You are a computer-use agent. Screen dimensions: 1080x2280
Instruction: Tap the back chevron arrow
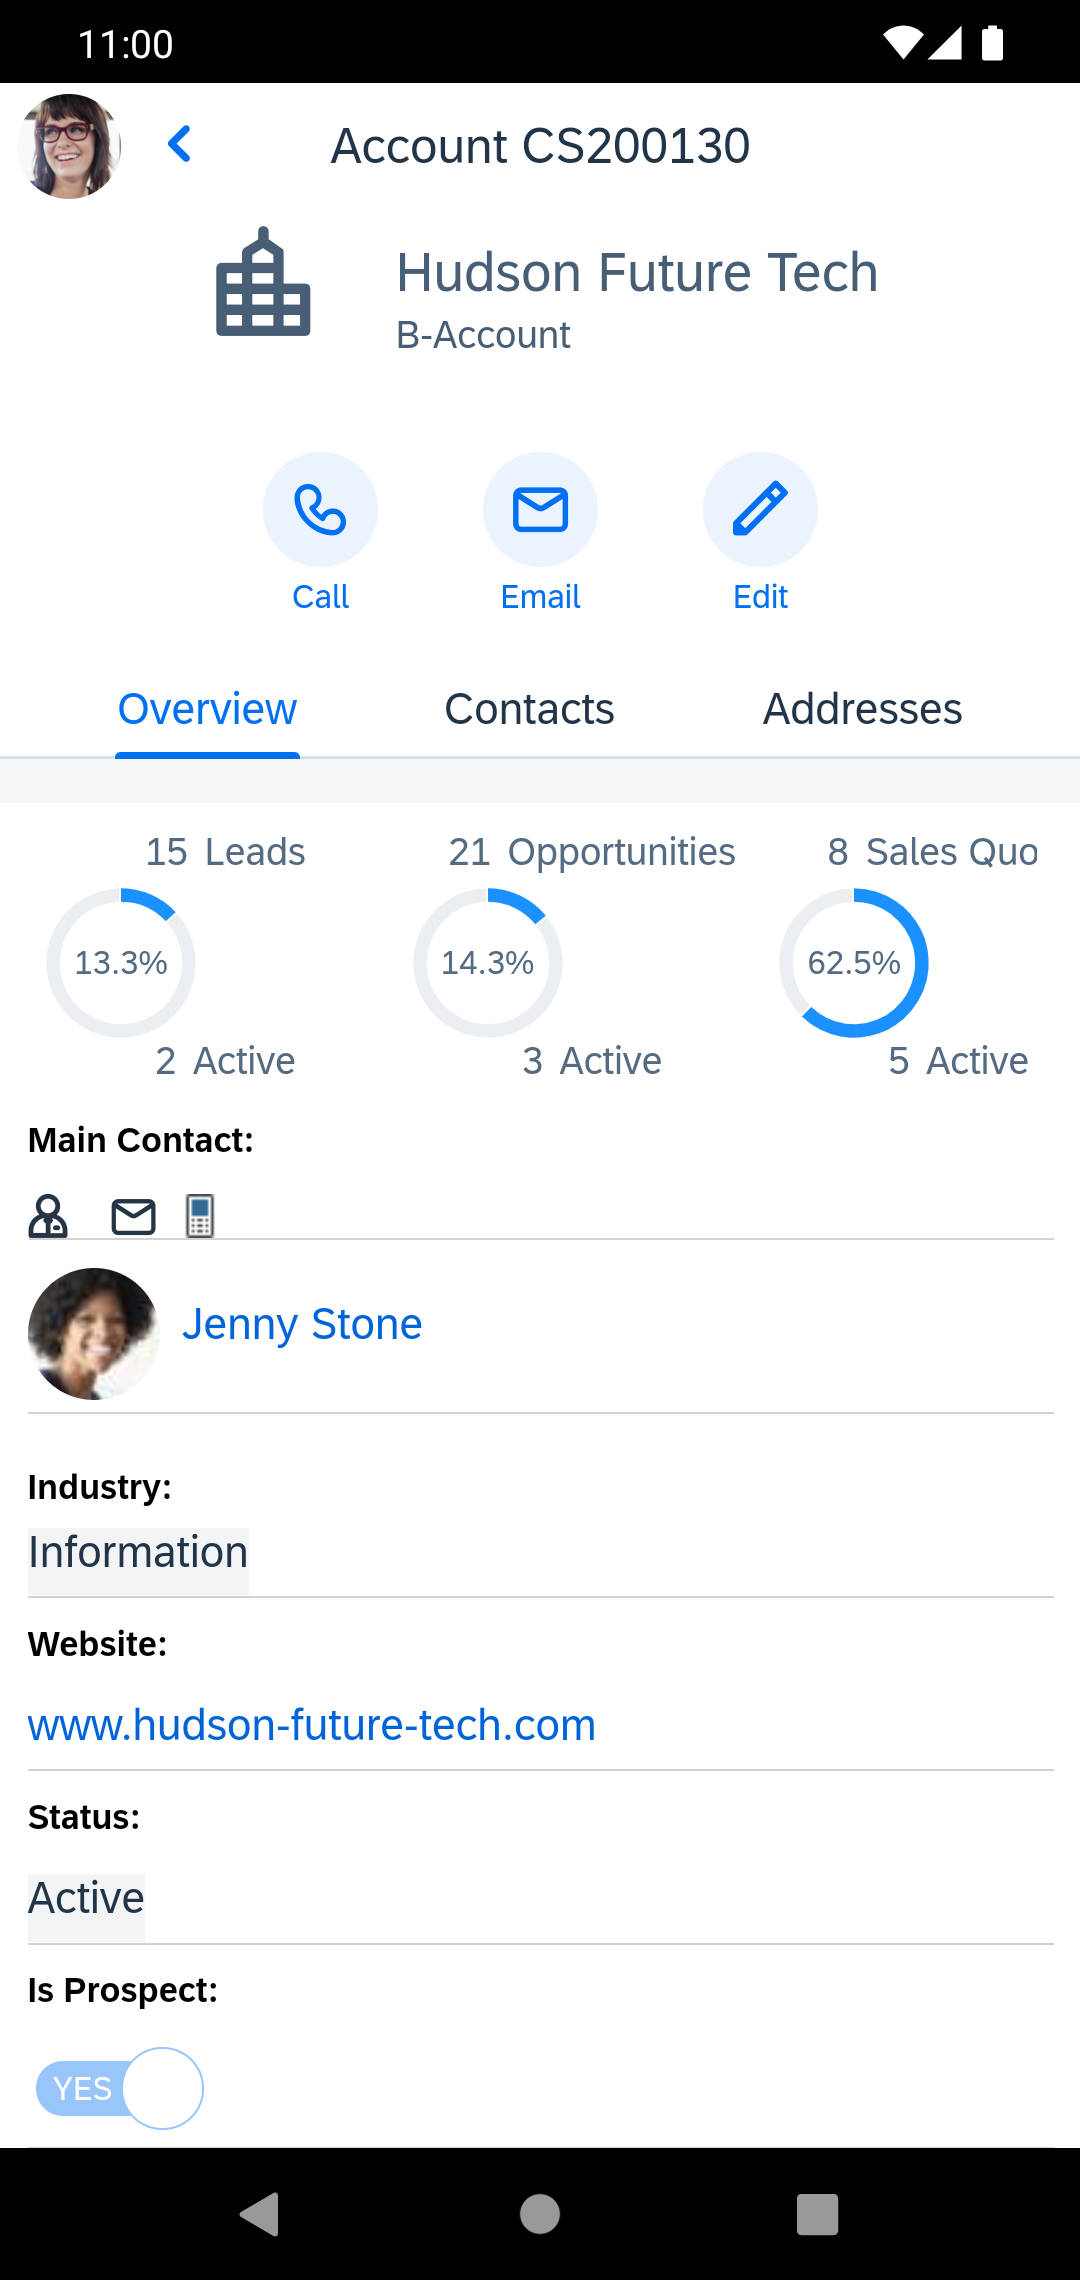coord(180,144)
